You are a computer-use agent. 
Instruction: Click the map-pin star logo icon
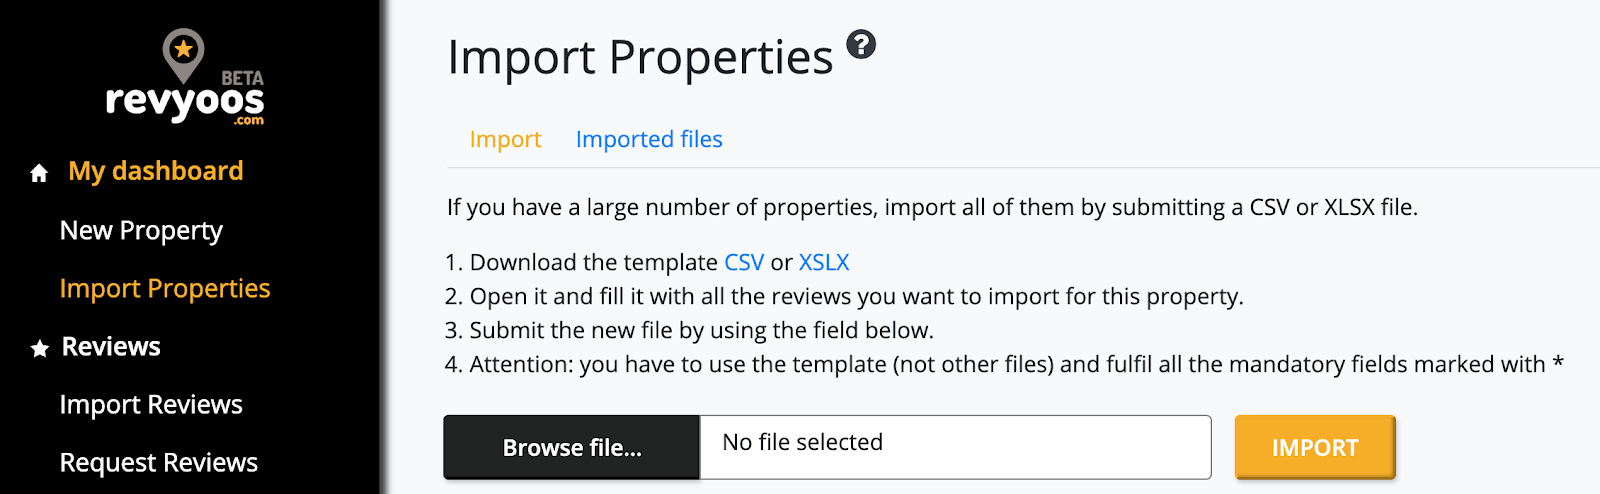[183, 53]
